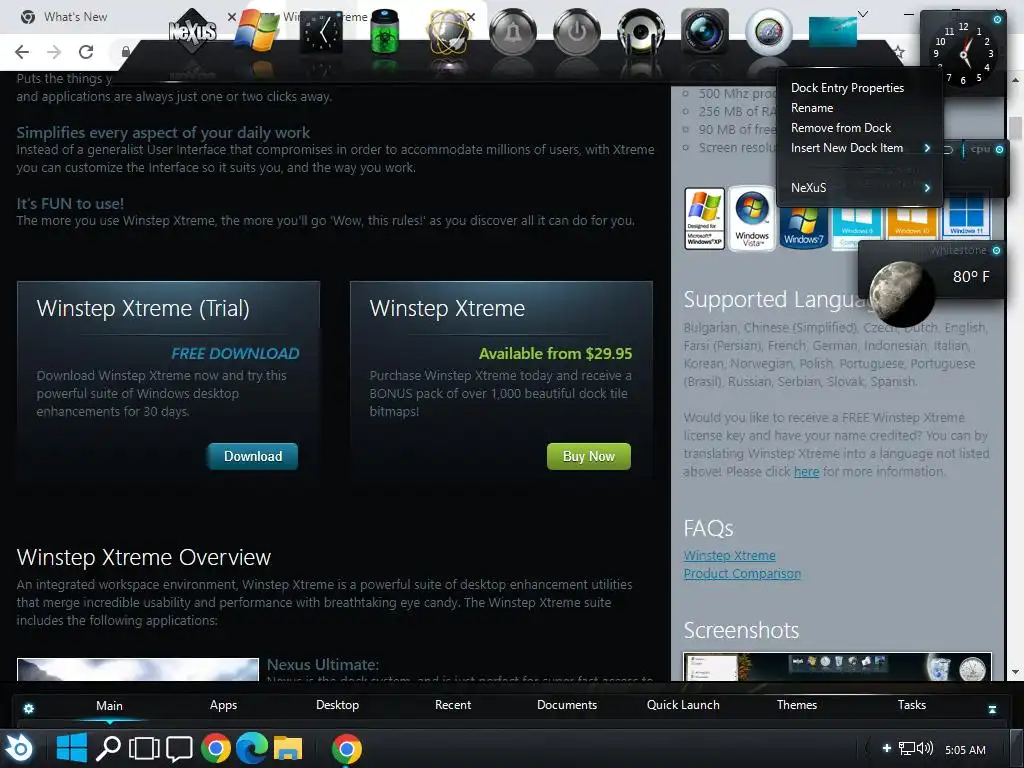Click the volume icon in system tray

click(925, 748)
